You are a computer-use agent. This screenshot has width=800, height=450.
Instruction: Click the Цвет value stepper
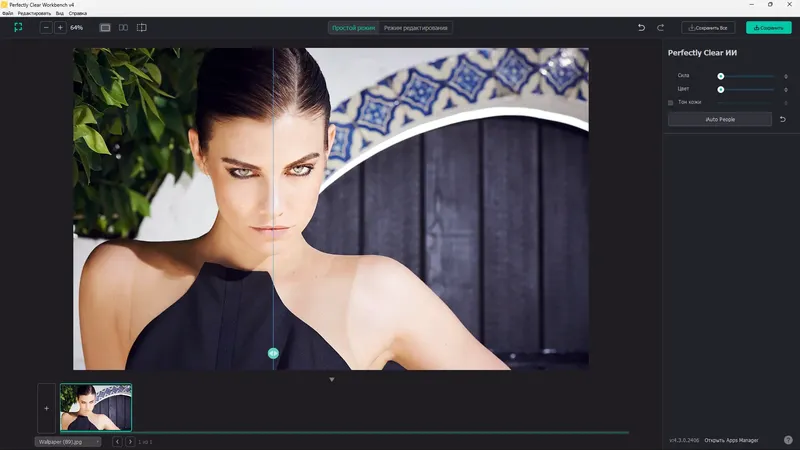786,89
